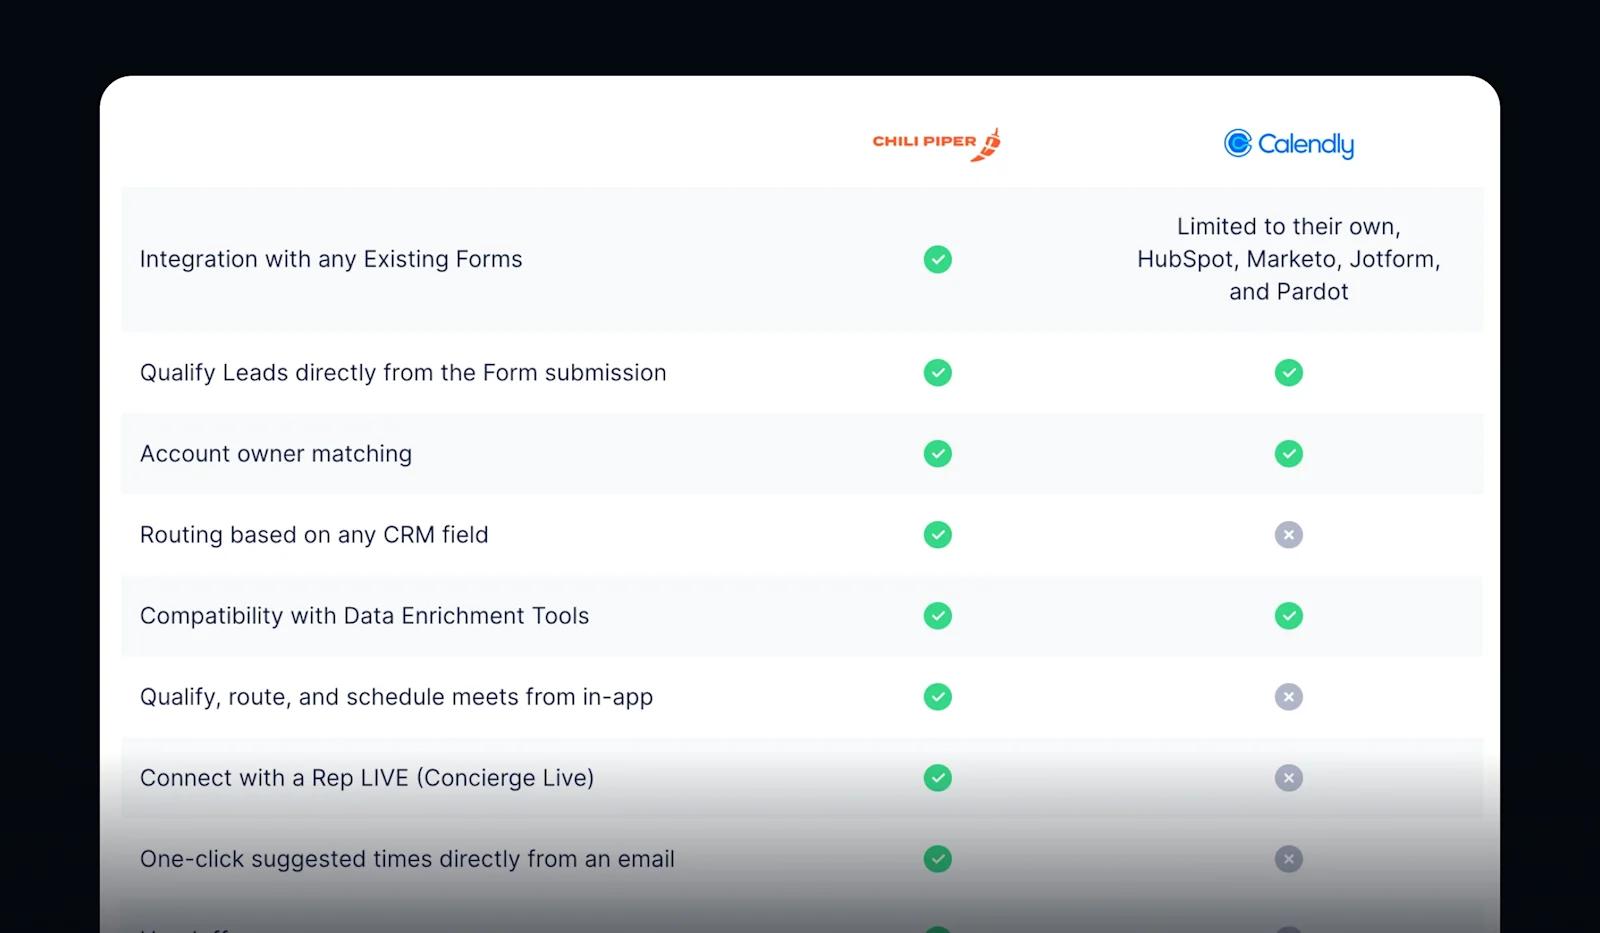
Task: Click 'Connect with a Rep LIVE' row label
Action: [x=367, y=778]
